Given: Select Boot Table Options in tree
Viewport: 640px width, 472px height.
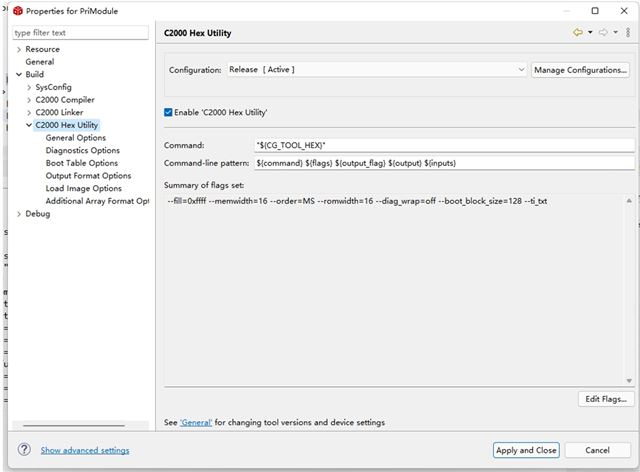Looking at the screenshot, I should pyautogui.click(x=81, y=163).
